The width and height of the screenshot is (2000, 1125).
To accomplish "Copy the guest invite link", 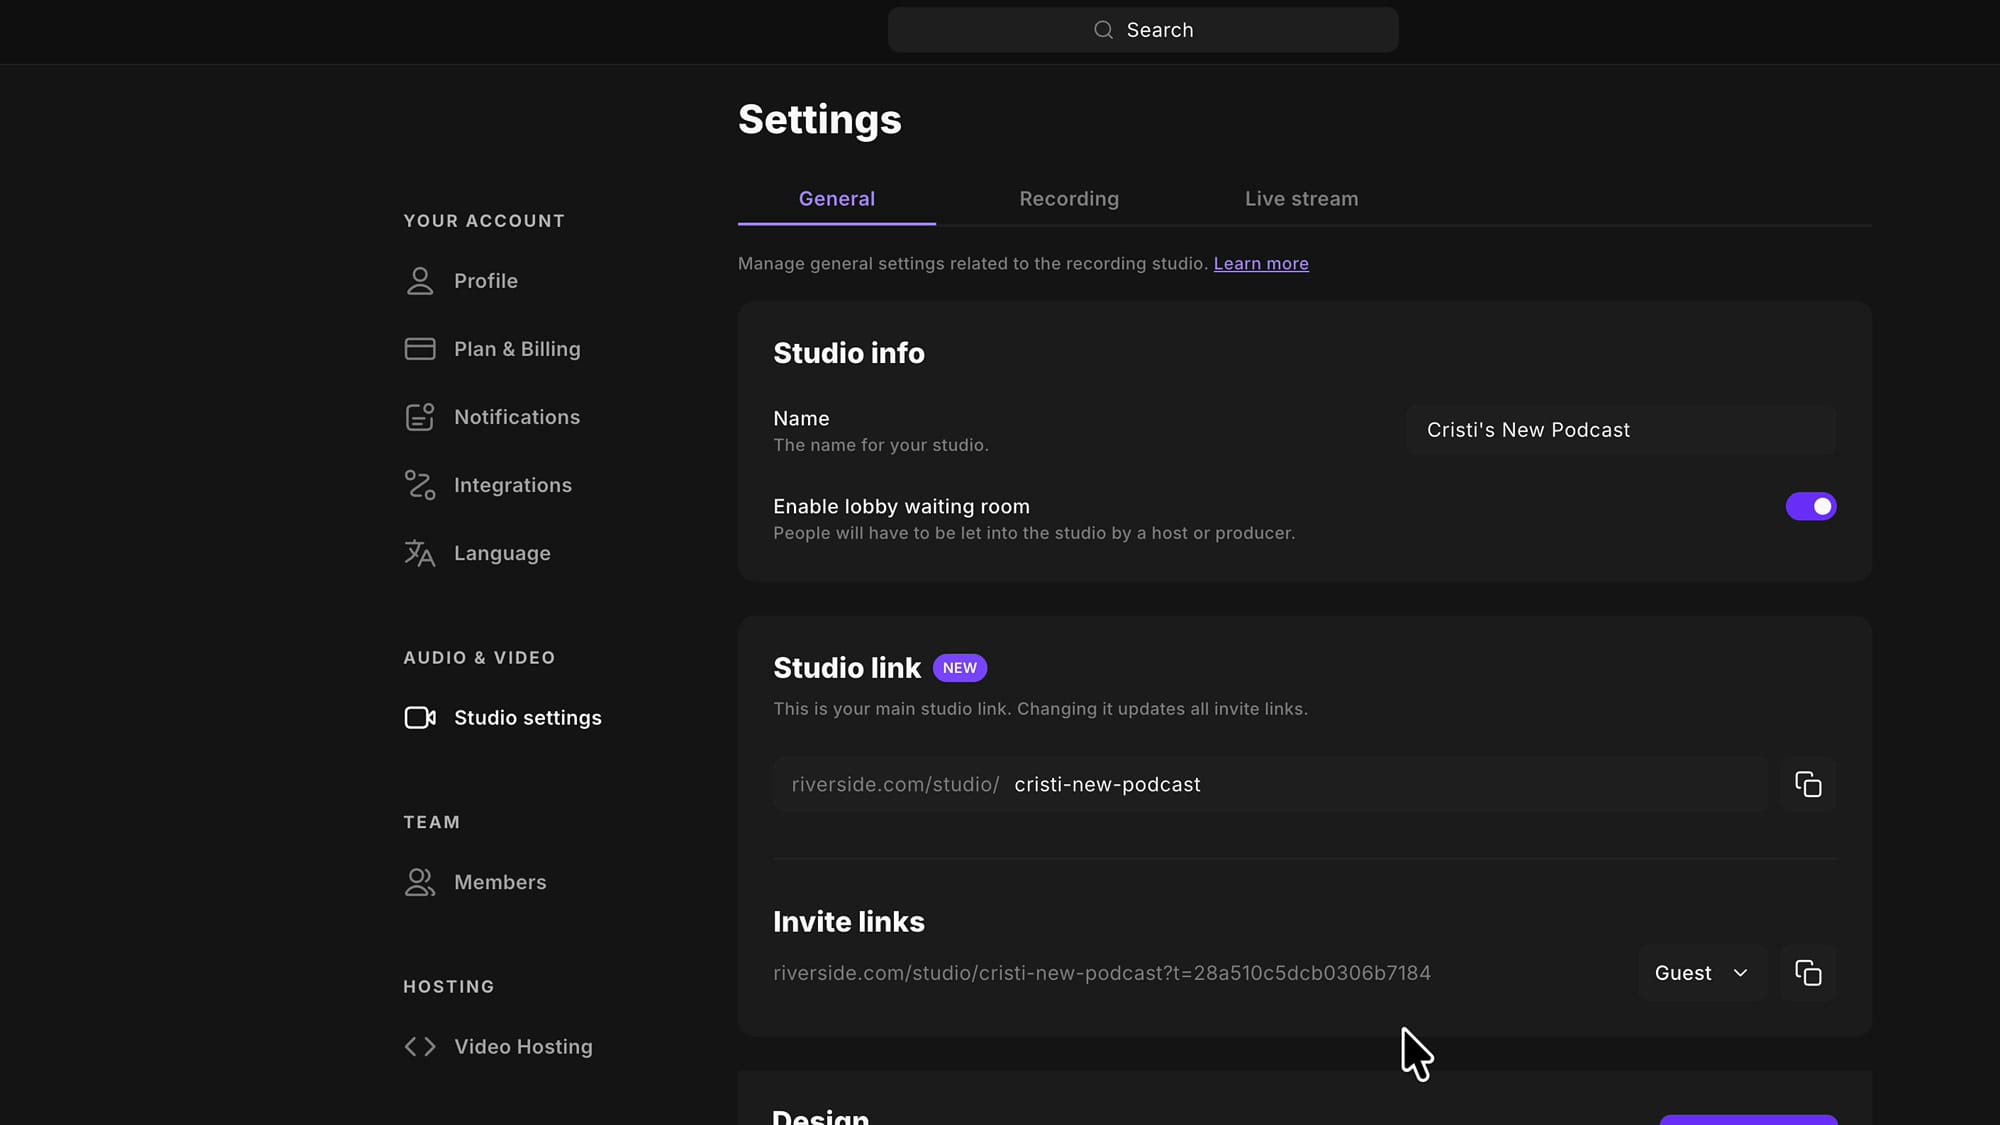I will tap(1808, 973).
